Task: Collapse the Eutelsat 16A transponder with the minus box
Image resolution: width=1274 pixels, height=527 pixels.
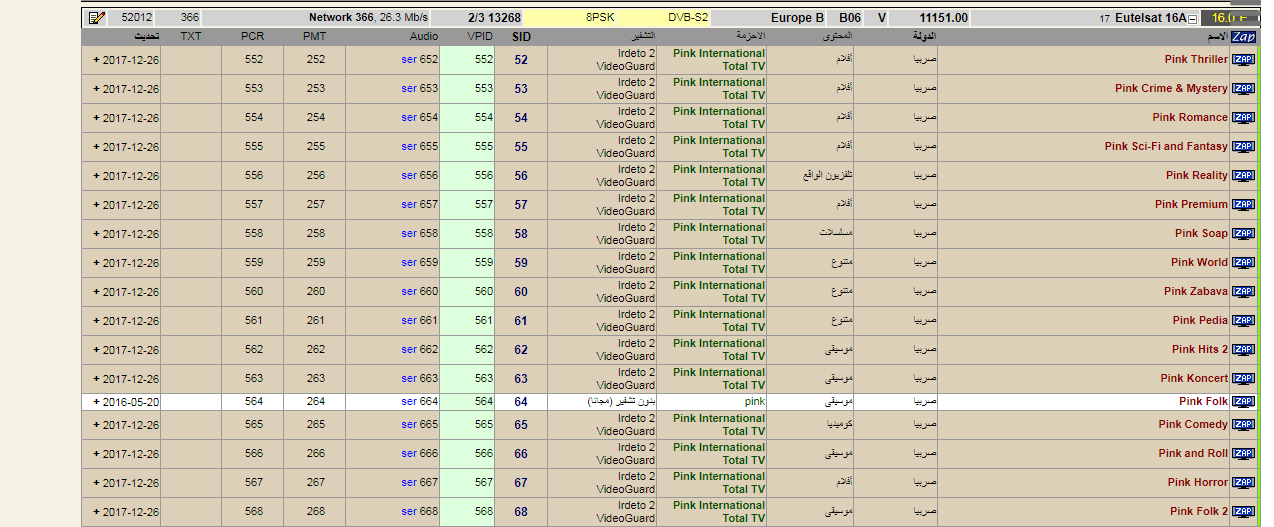Action: (x=1192, y=18)
